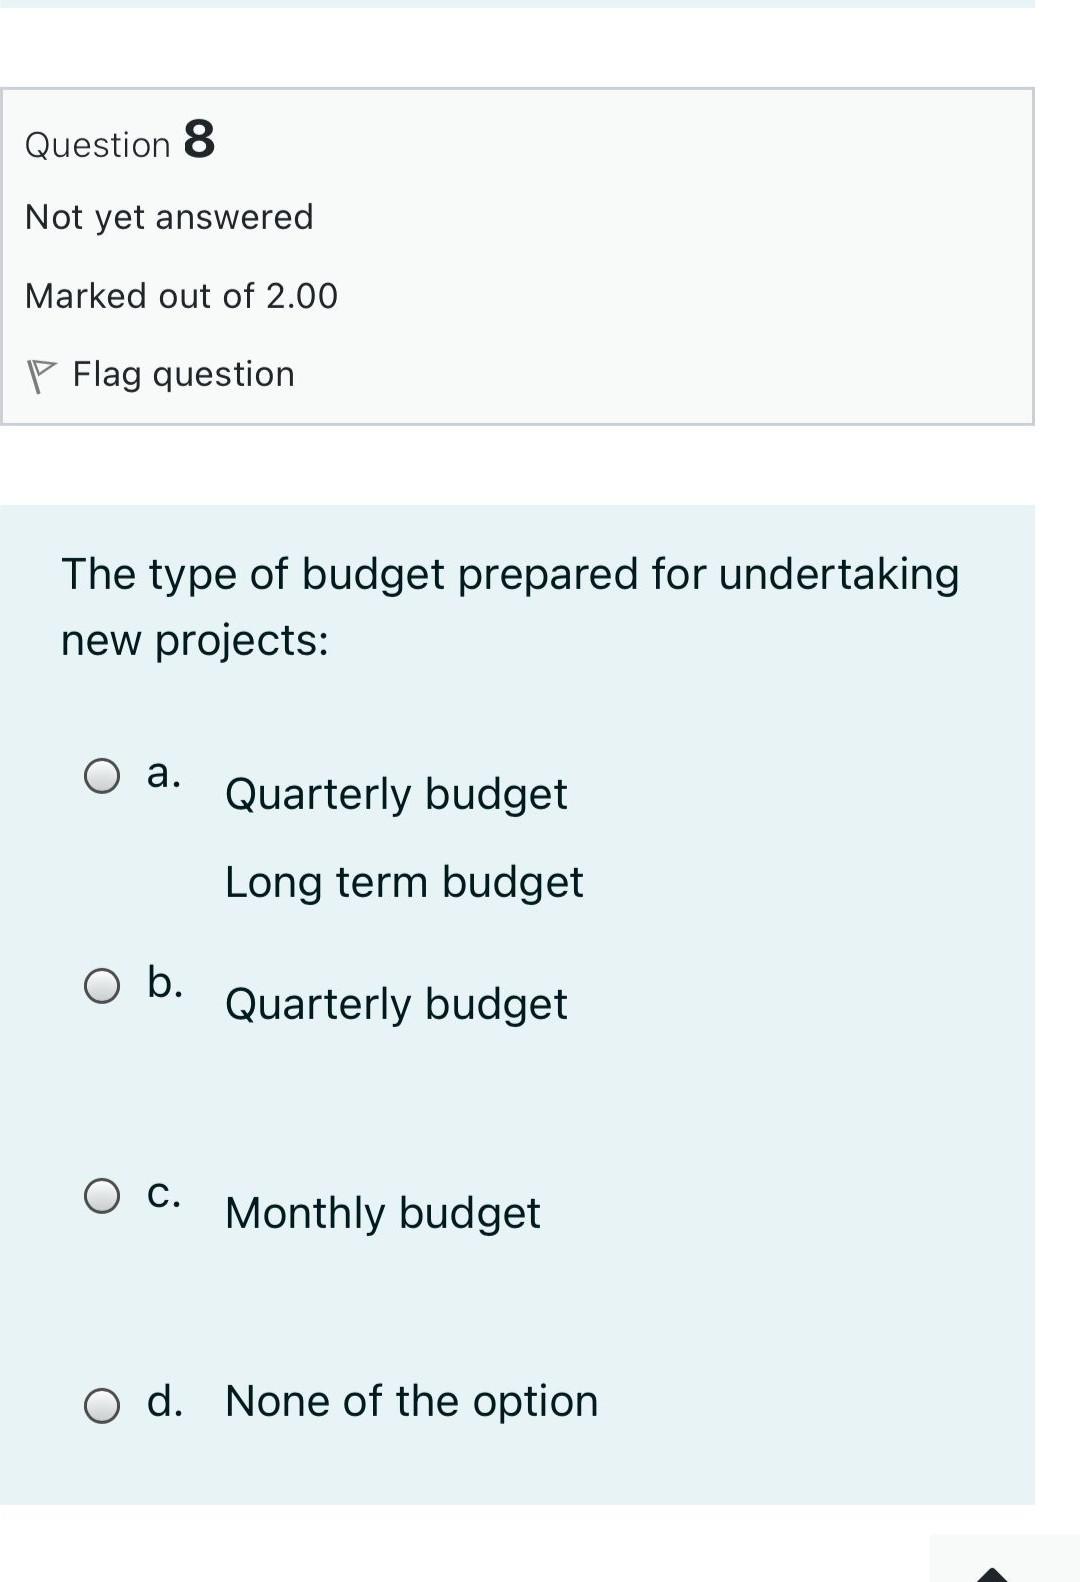Click the Monthly budget answer text

pos(382,1213)
